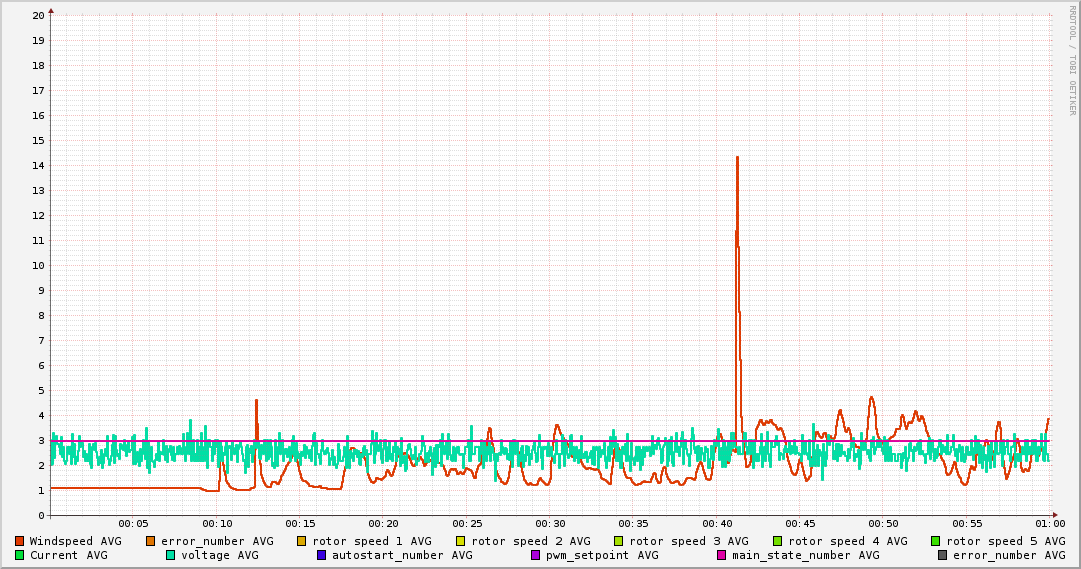This screenshot has width=1081, height=569.
Task: Click the dark gray error_number AVG swatch
Action: point(942,555)
